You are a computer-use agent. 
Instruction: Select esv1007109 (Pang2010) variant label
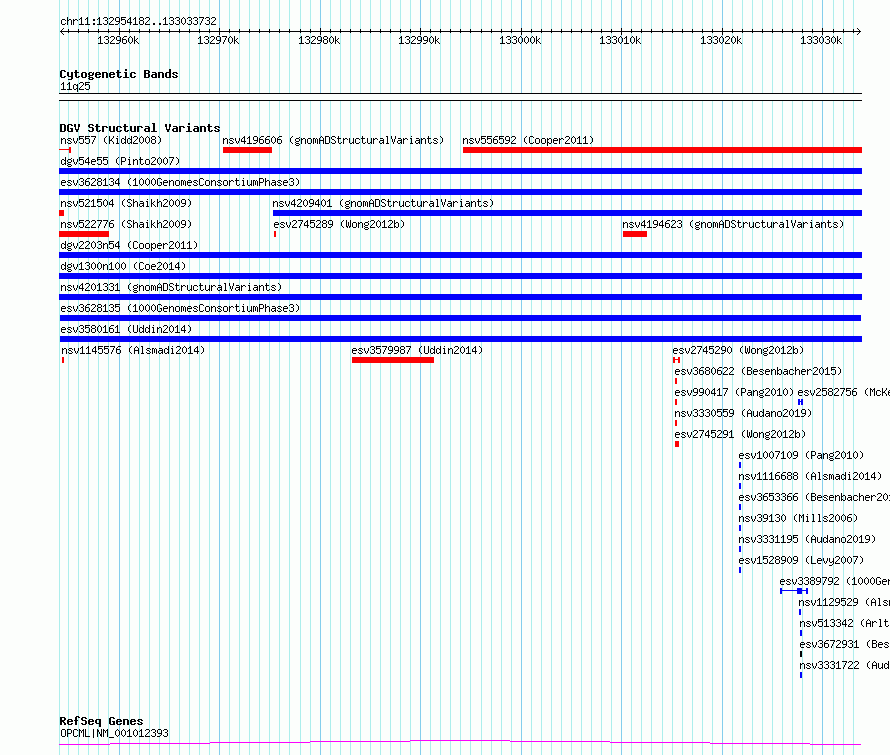click(801, 455)
